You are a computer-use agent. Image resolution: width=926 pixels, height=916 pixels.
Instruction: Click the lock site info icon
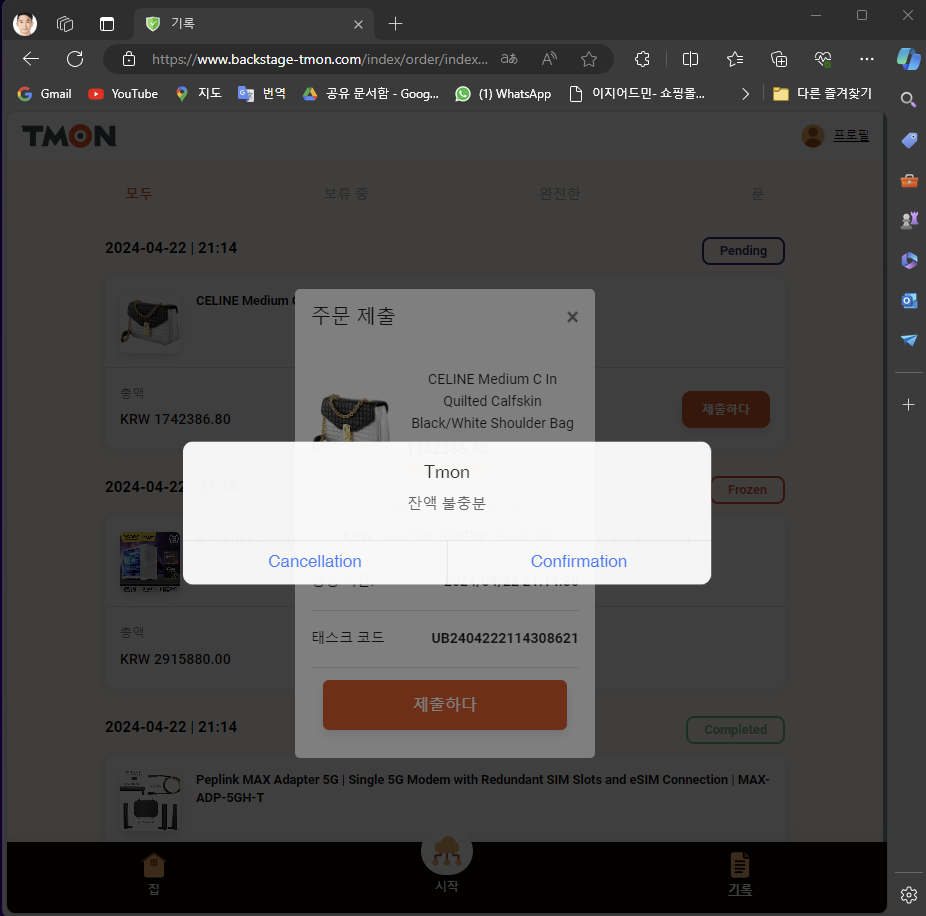pos(129,59)
